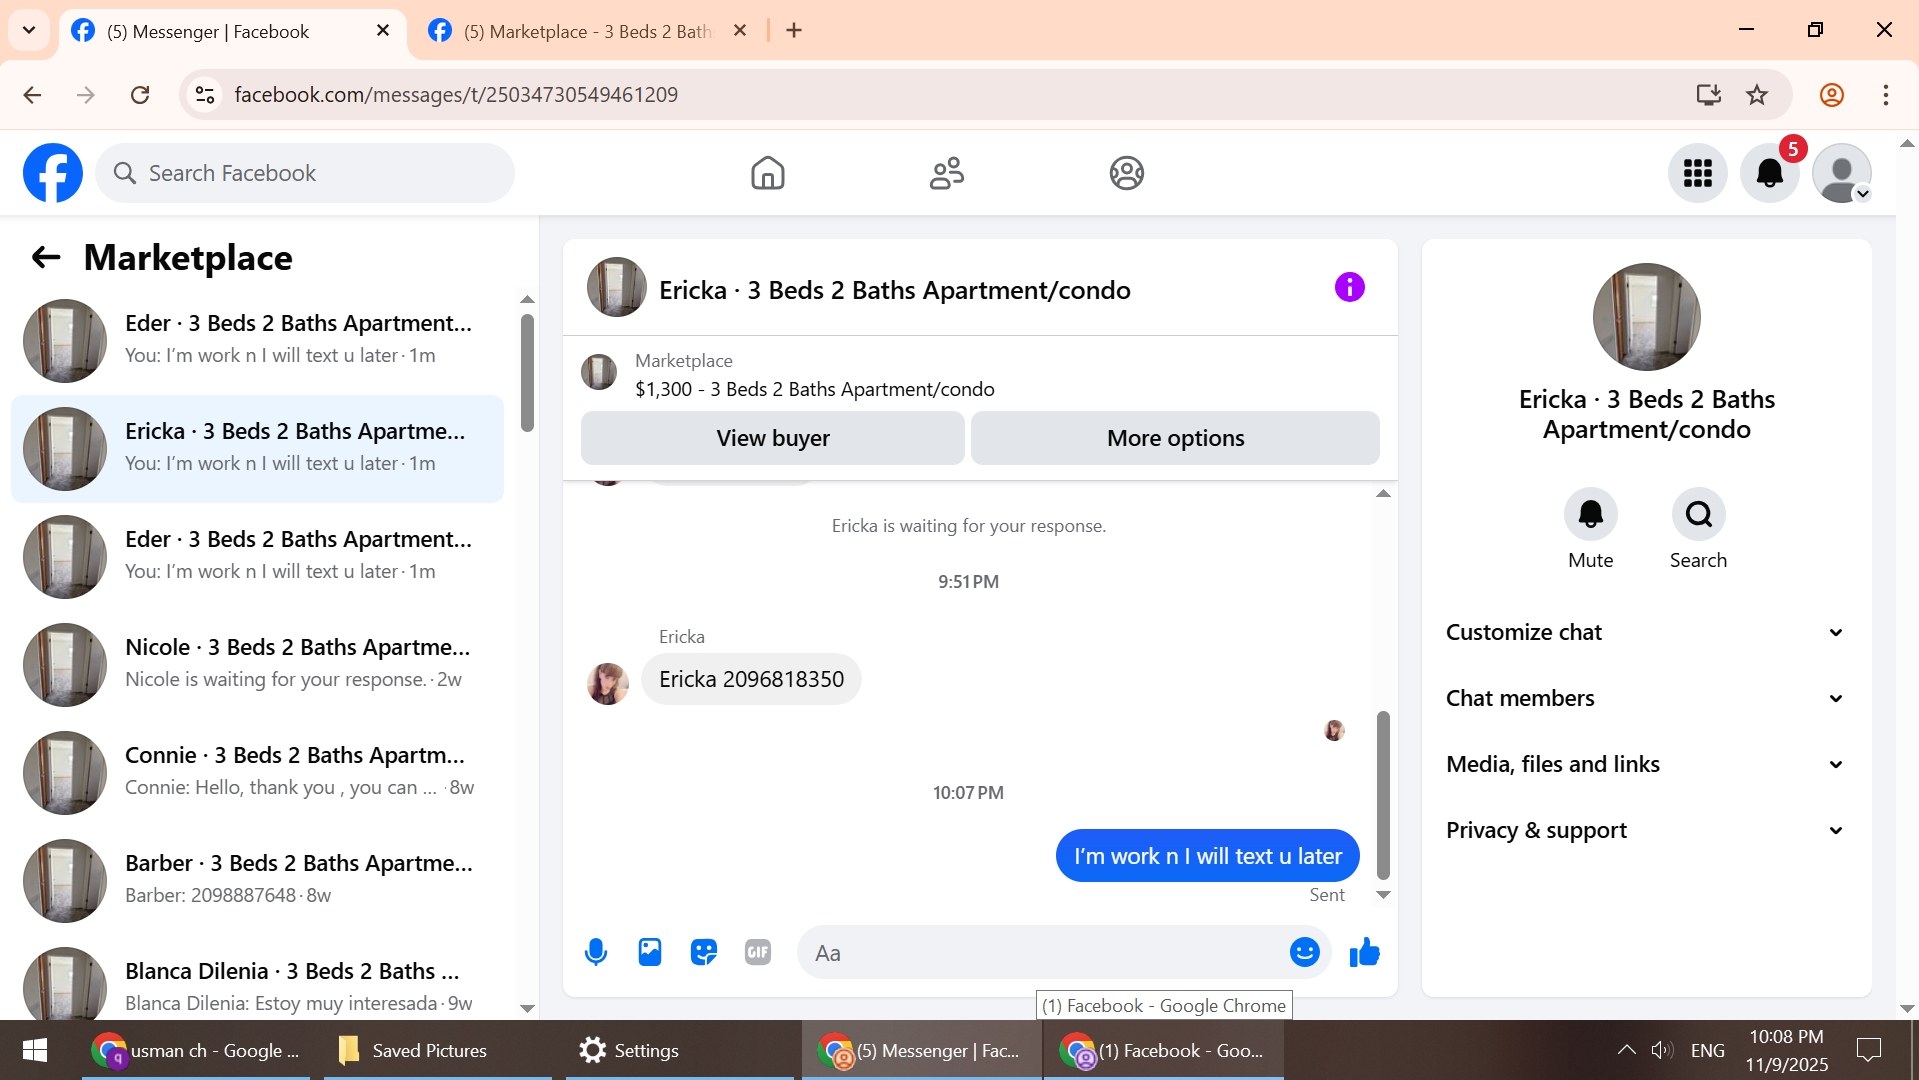Open the Connie conversation

coord(258,773)
